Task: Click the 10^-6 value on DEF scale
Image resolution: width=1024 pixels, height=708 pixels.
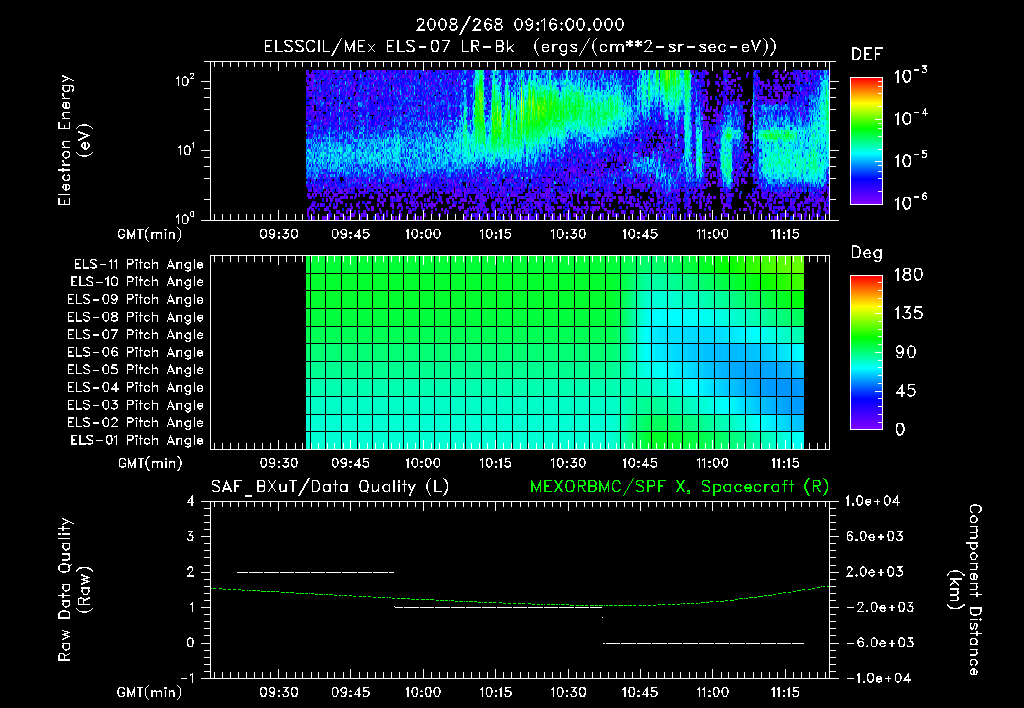Action: click(910, 202)
